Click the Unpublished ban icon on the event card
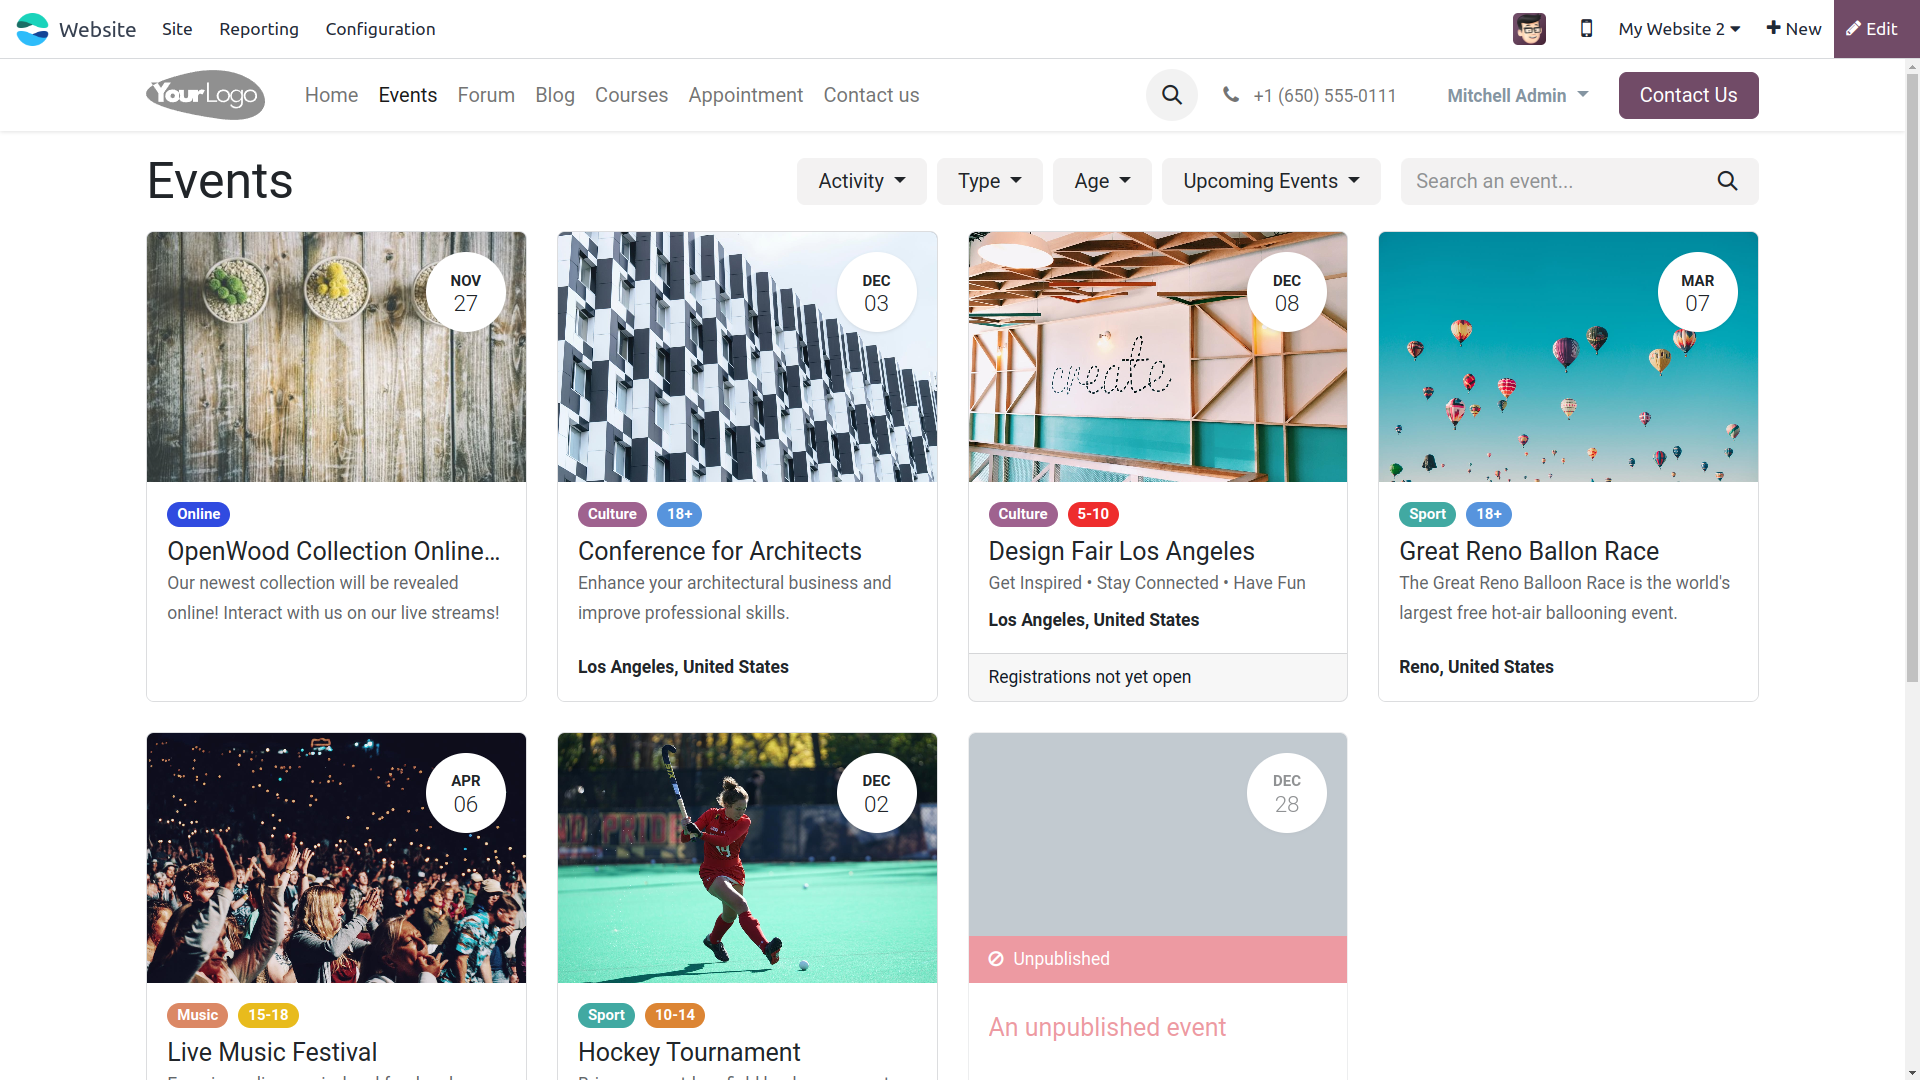This screenshot has height=1080, width=1920. [x=996, y=959]
